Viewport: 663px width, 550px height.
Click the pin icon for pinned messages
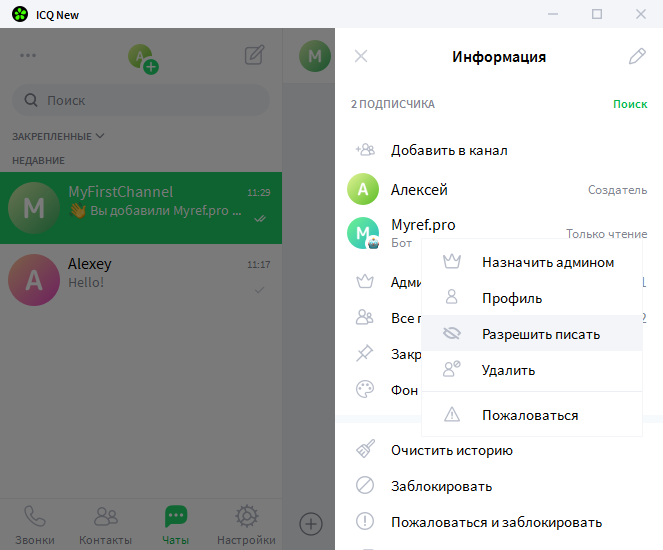coord(364,353)
